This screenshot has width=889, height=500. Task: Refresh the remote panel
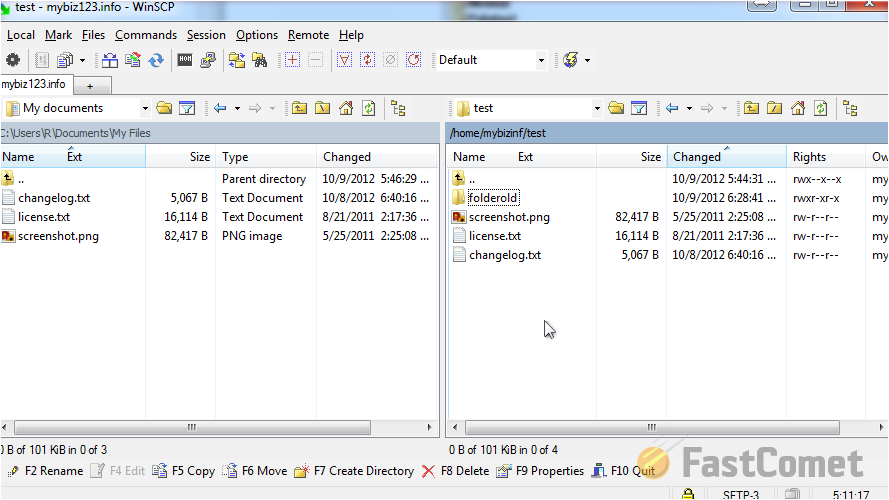coord(821,108)
